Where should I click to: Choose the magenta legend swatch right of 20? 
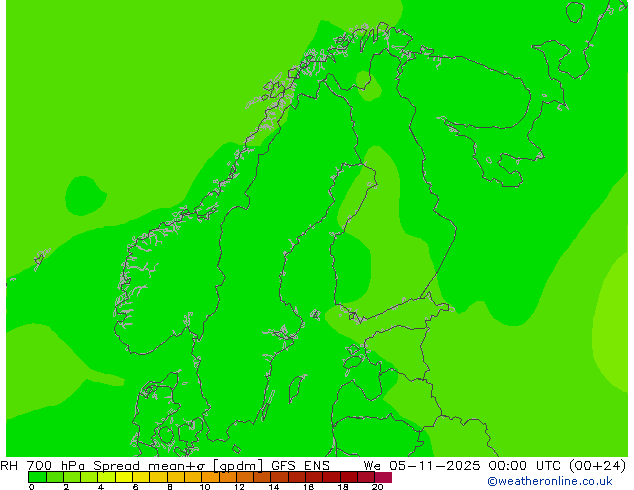click(383, 477)
